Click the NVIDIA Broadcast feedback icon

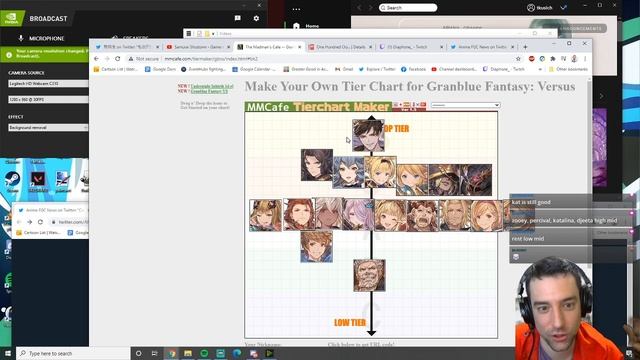tap(238, 18)
